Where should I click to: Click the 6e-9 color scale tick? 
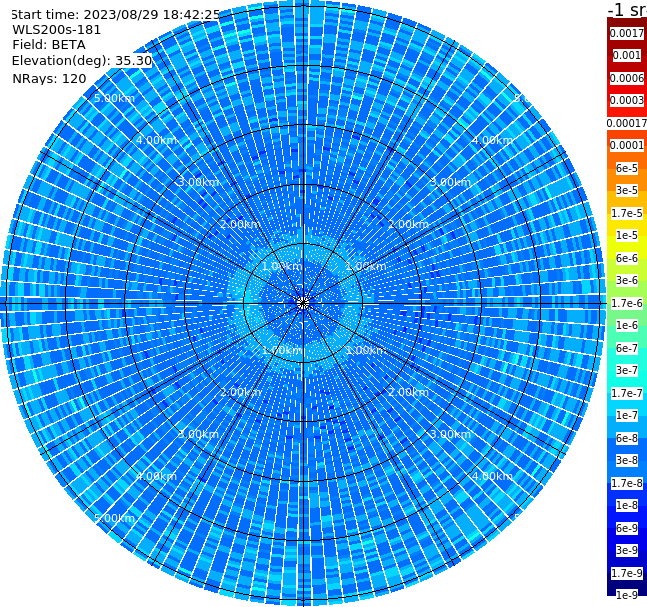(627, 528)
